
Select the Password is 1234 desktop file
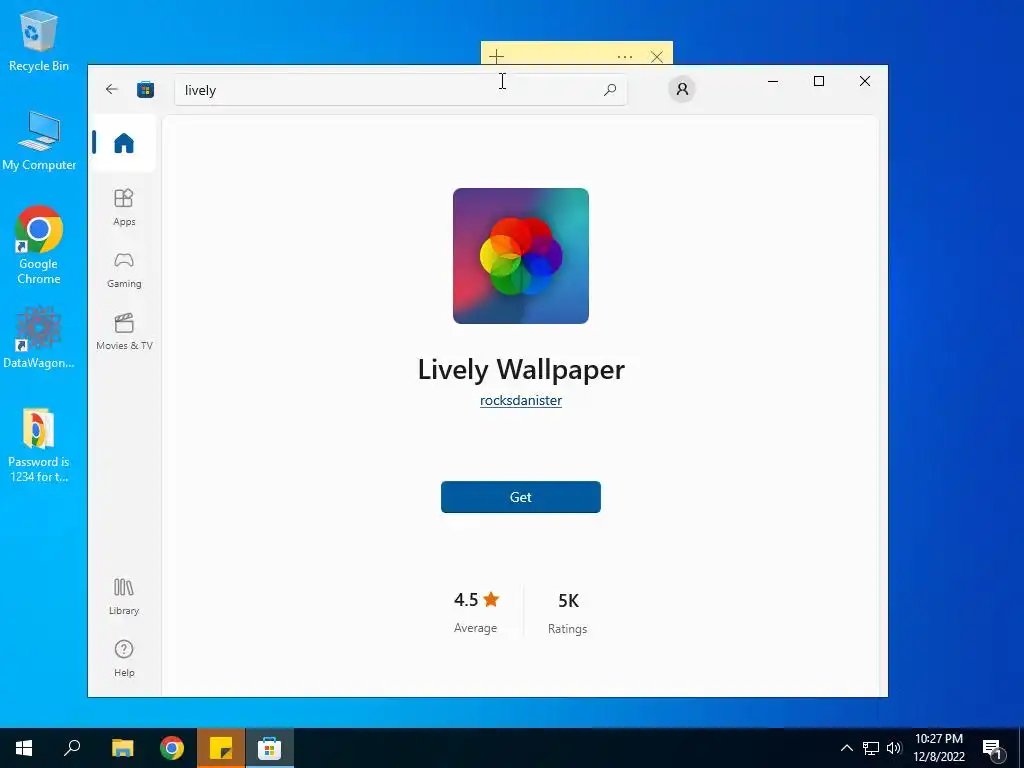tap(39, 445)
